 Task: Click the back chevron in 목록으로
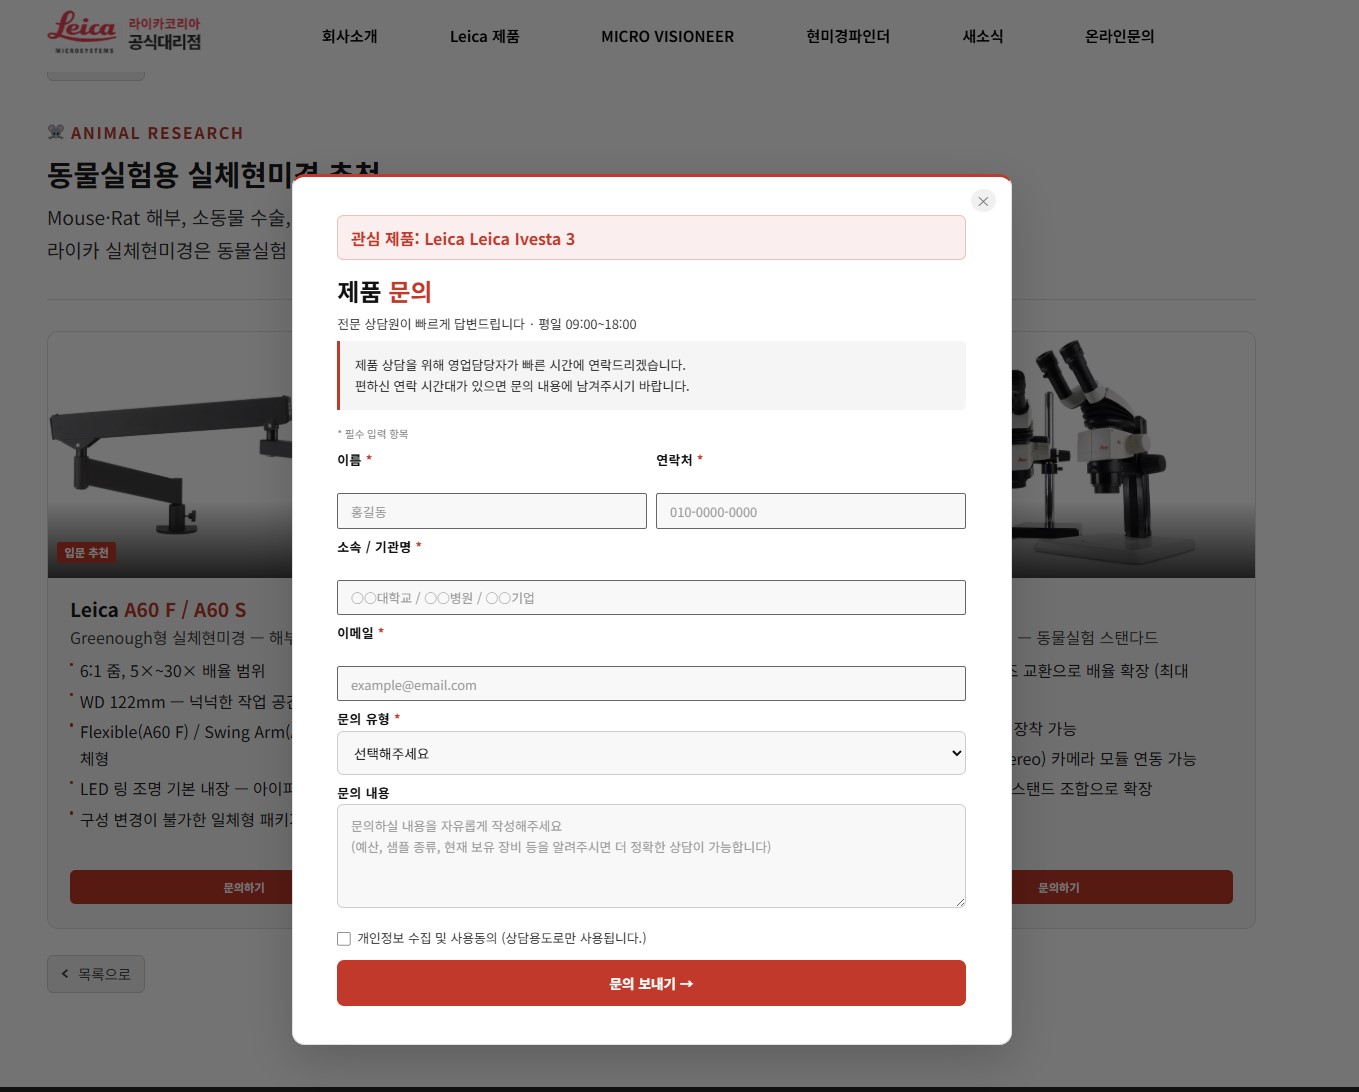tap(65, 974)
